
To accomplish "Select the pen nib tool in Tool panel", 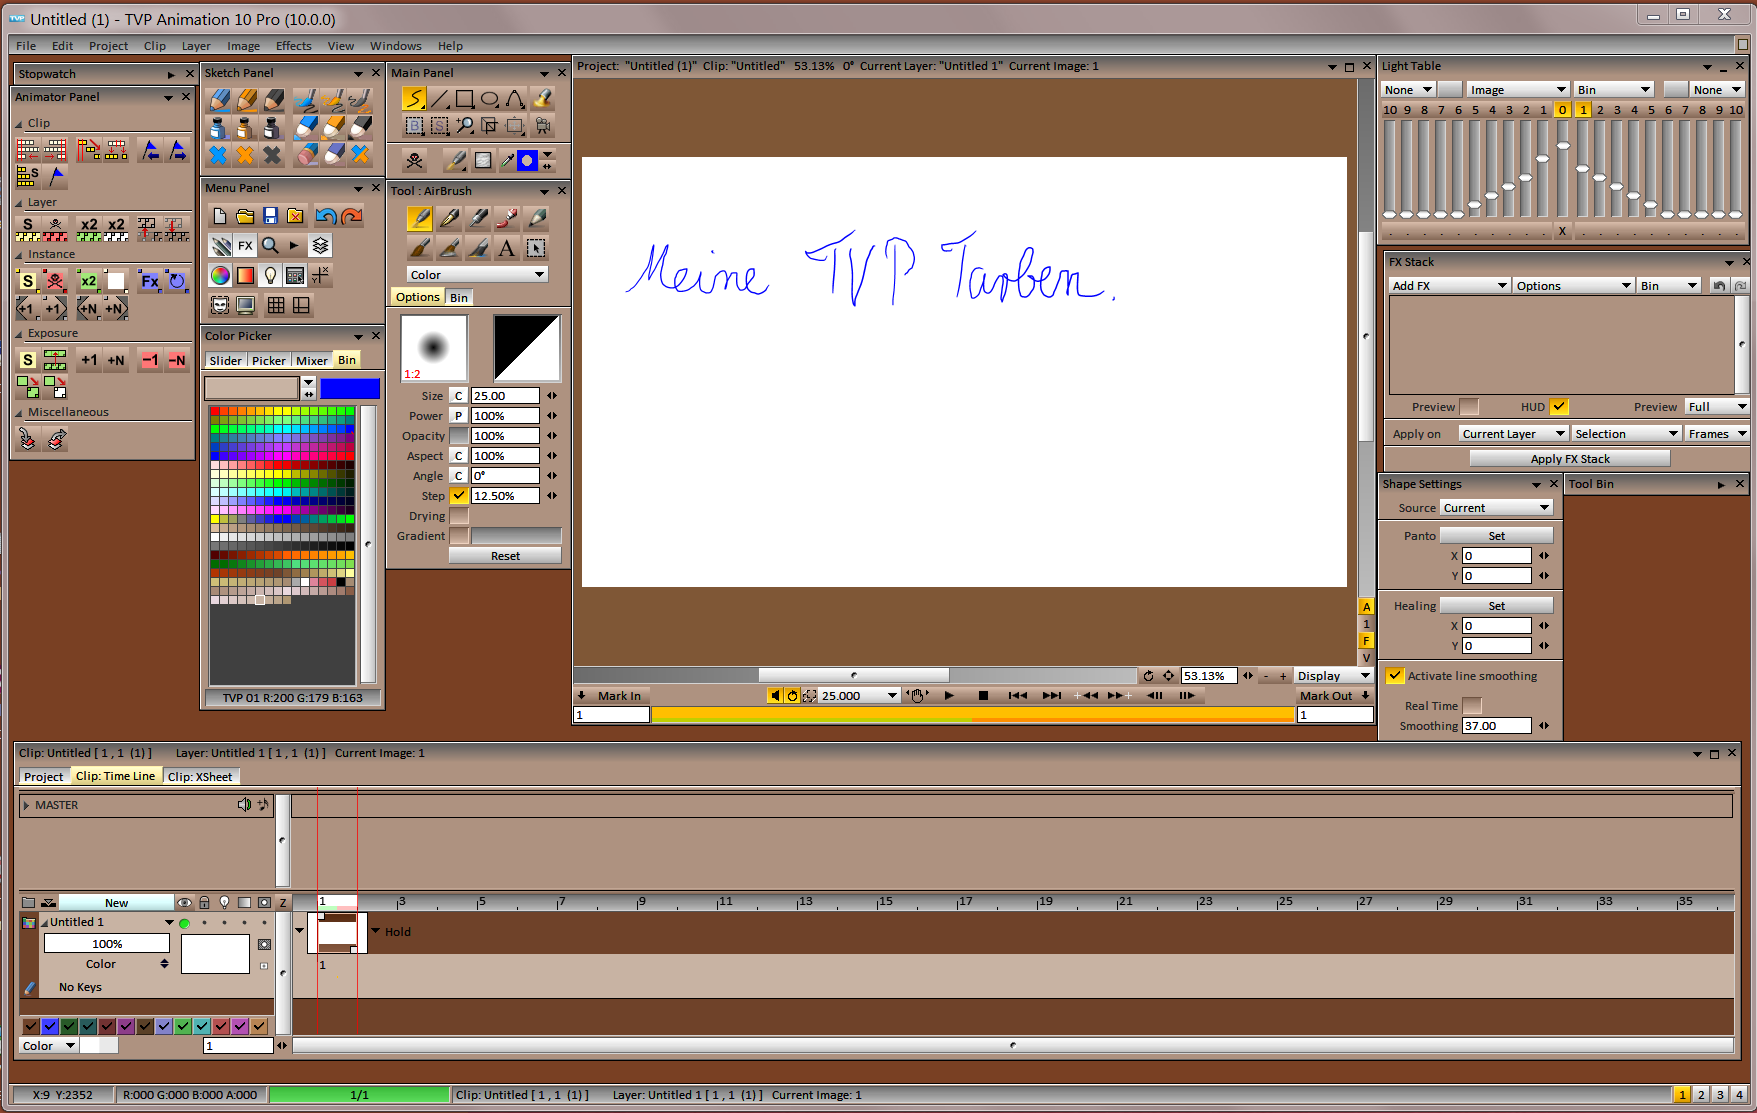I will (x=450, y=218).
